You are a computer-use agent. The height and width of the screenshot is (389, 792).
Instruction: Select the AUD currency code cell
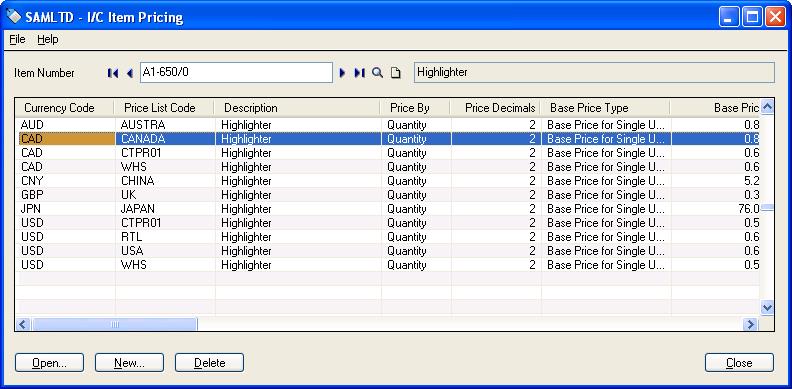coord(66,125)
